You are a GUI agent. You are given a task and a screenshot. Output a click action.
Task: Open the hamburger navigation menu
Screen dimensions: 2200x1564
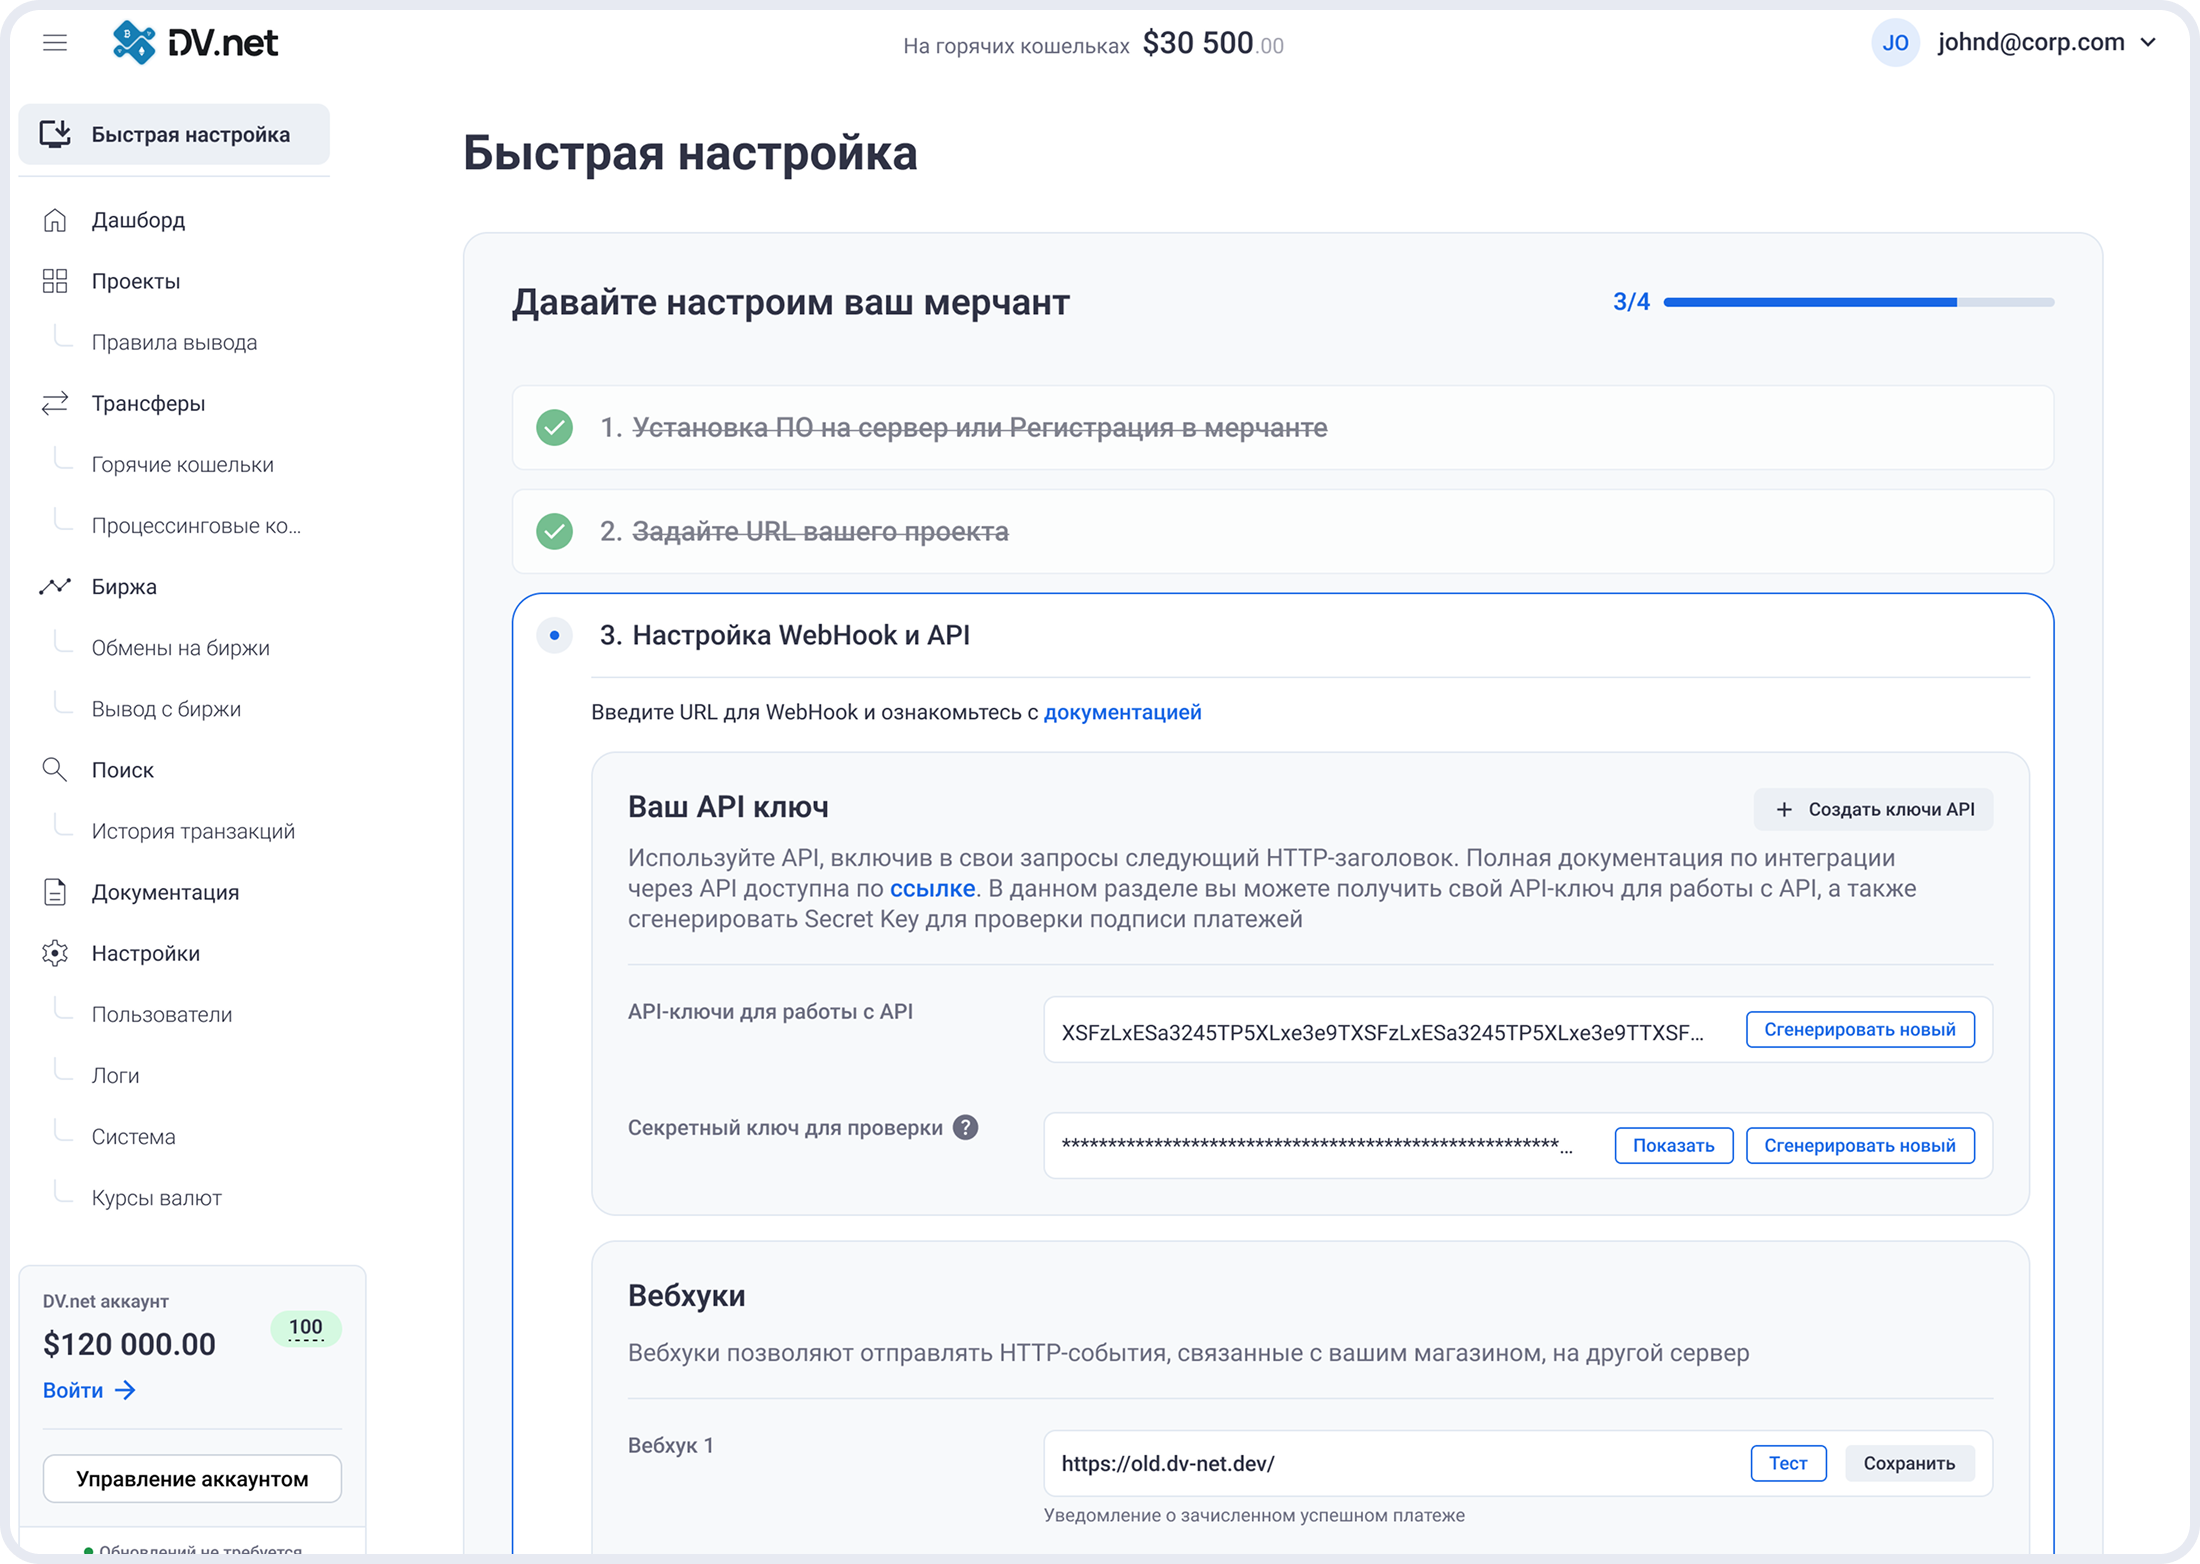(x=55, y=42)
